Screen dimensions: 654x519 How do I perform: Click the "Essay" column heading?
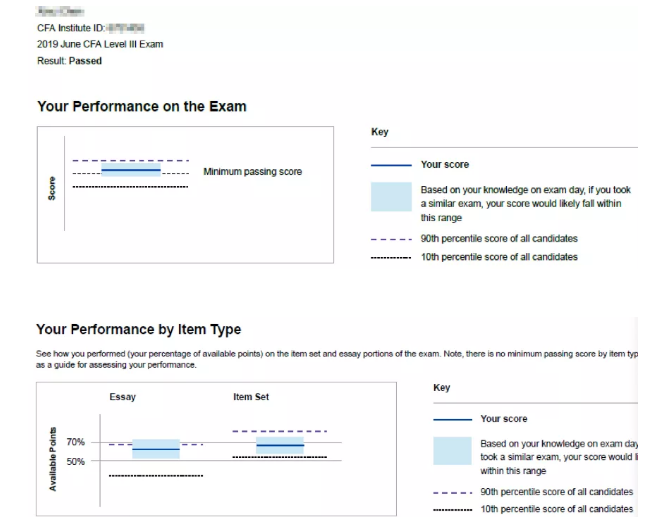122,397
